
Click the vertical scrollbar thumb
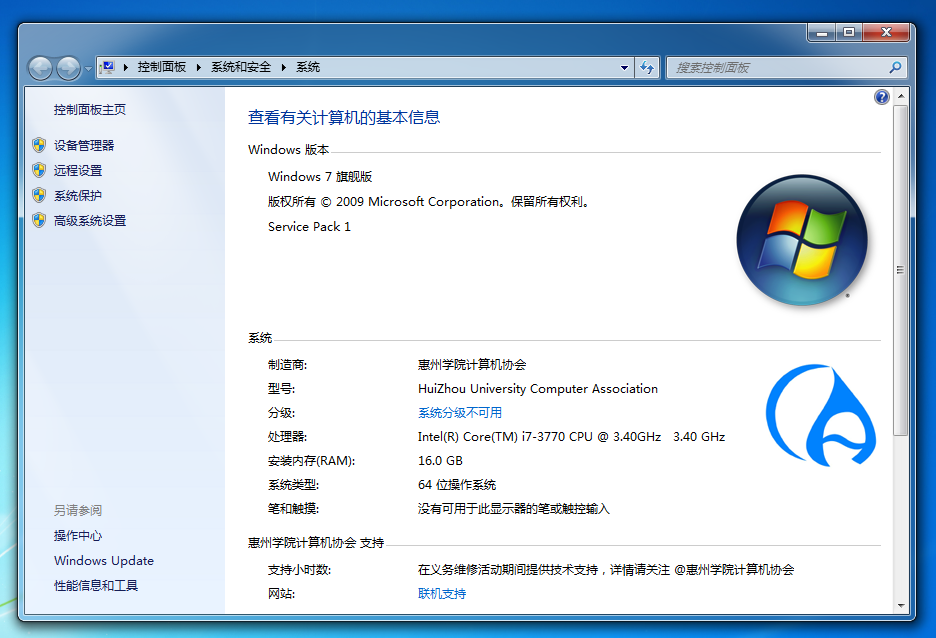tap(901, 270)
